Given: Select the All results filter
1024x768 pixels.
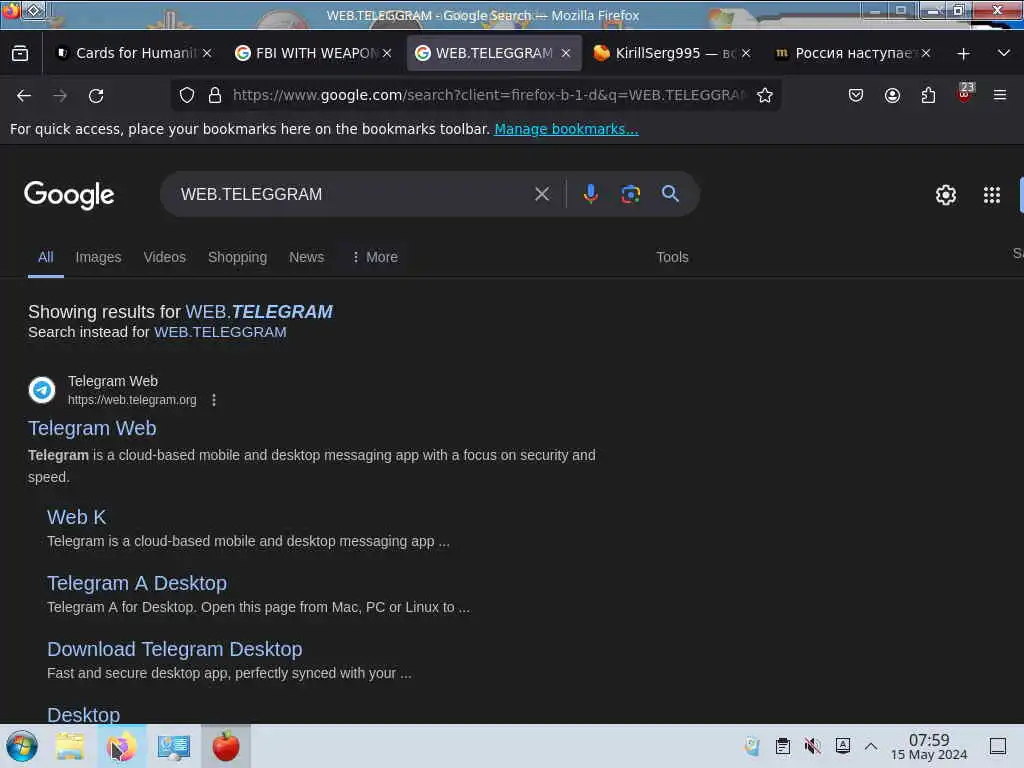Looking at the screenshot, I should click(x=45, y=257).
